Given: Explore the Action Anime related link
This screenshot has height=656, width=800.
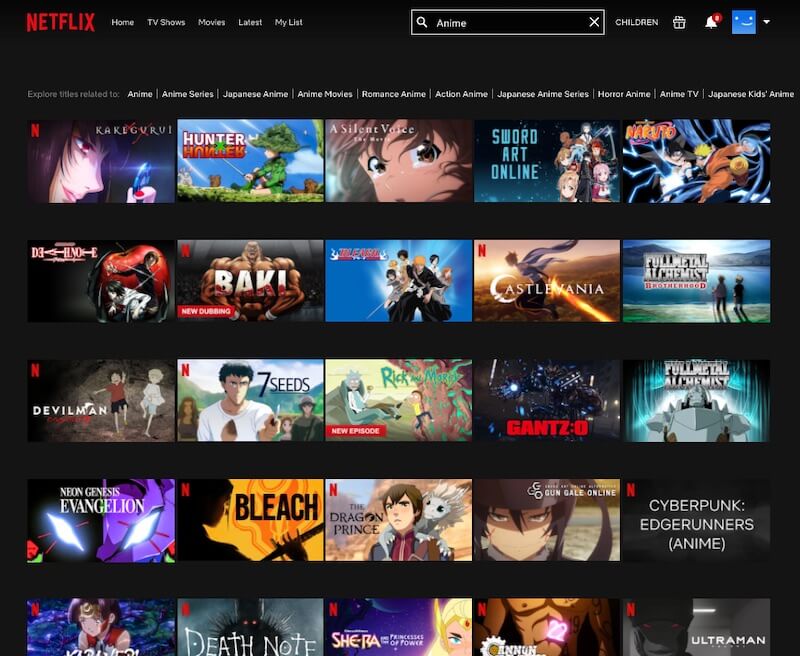Looking at the screenshot, I should point(461,94).
